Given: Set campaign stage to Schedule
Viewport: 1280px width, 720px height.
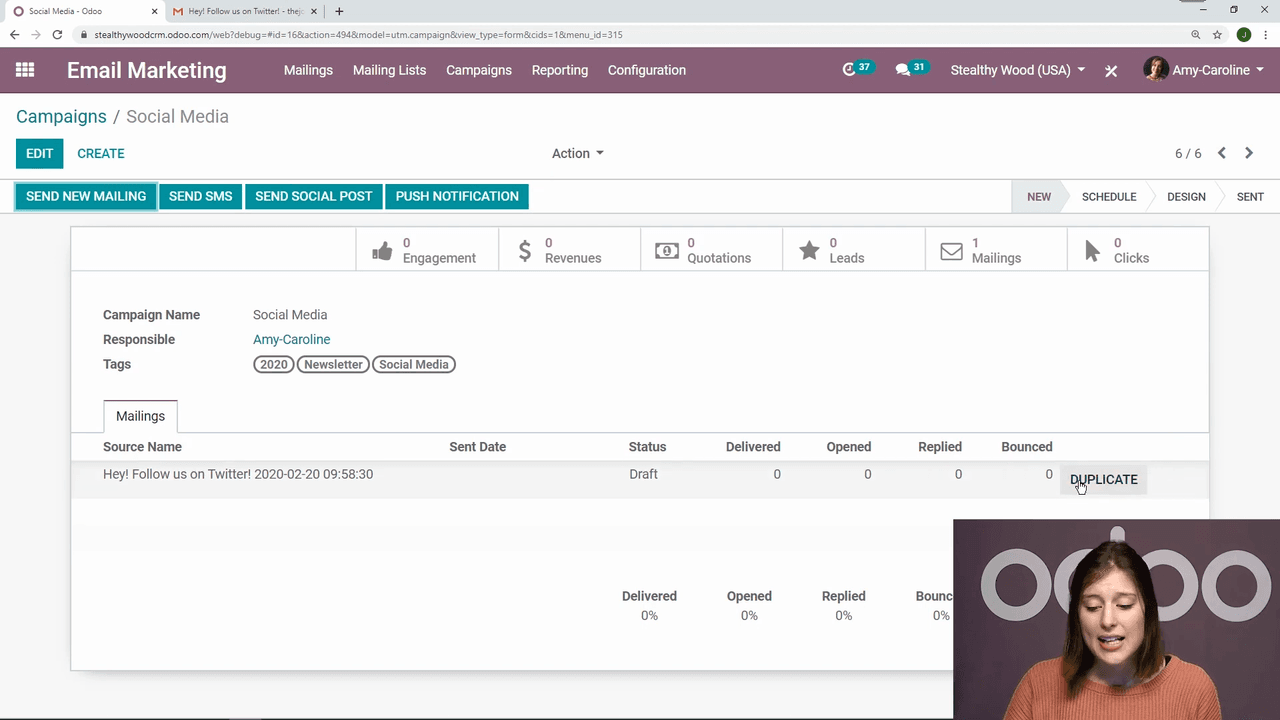Looking at the screenshot, I should tap(1108, 197).
